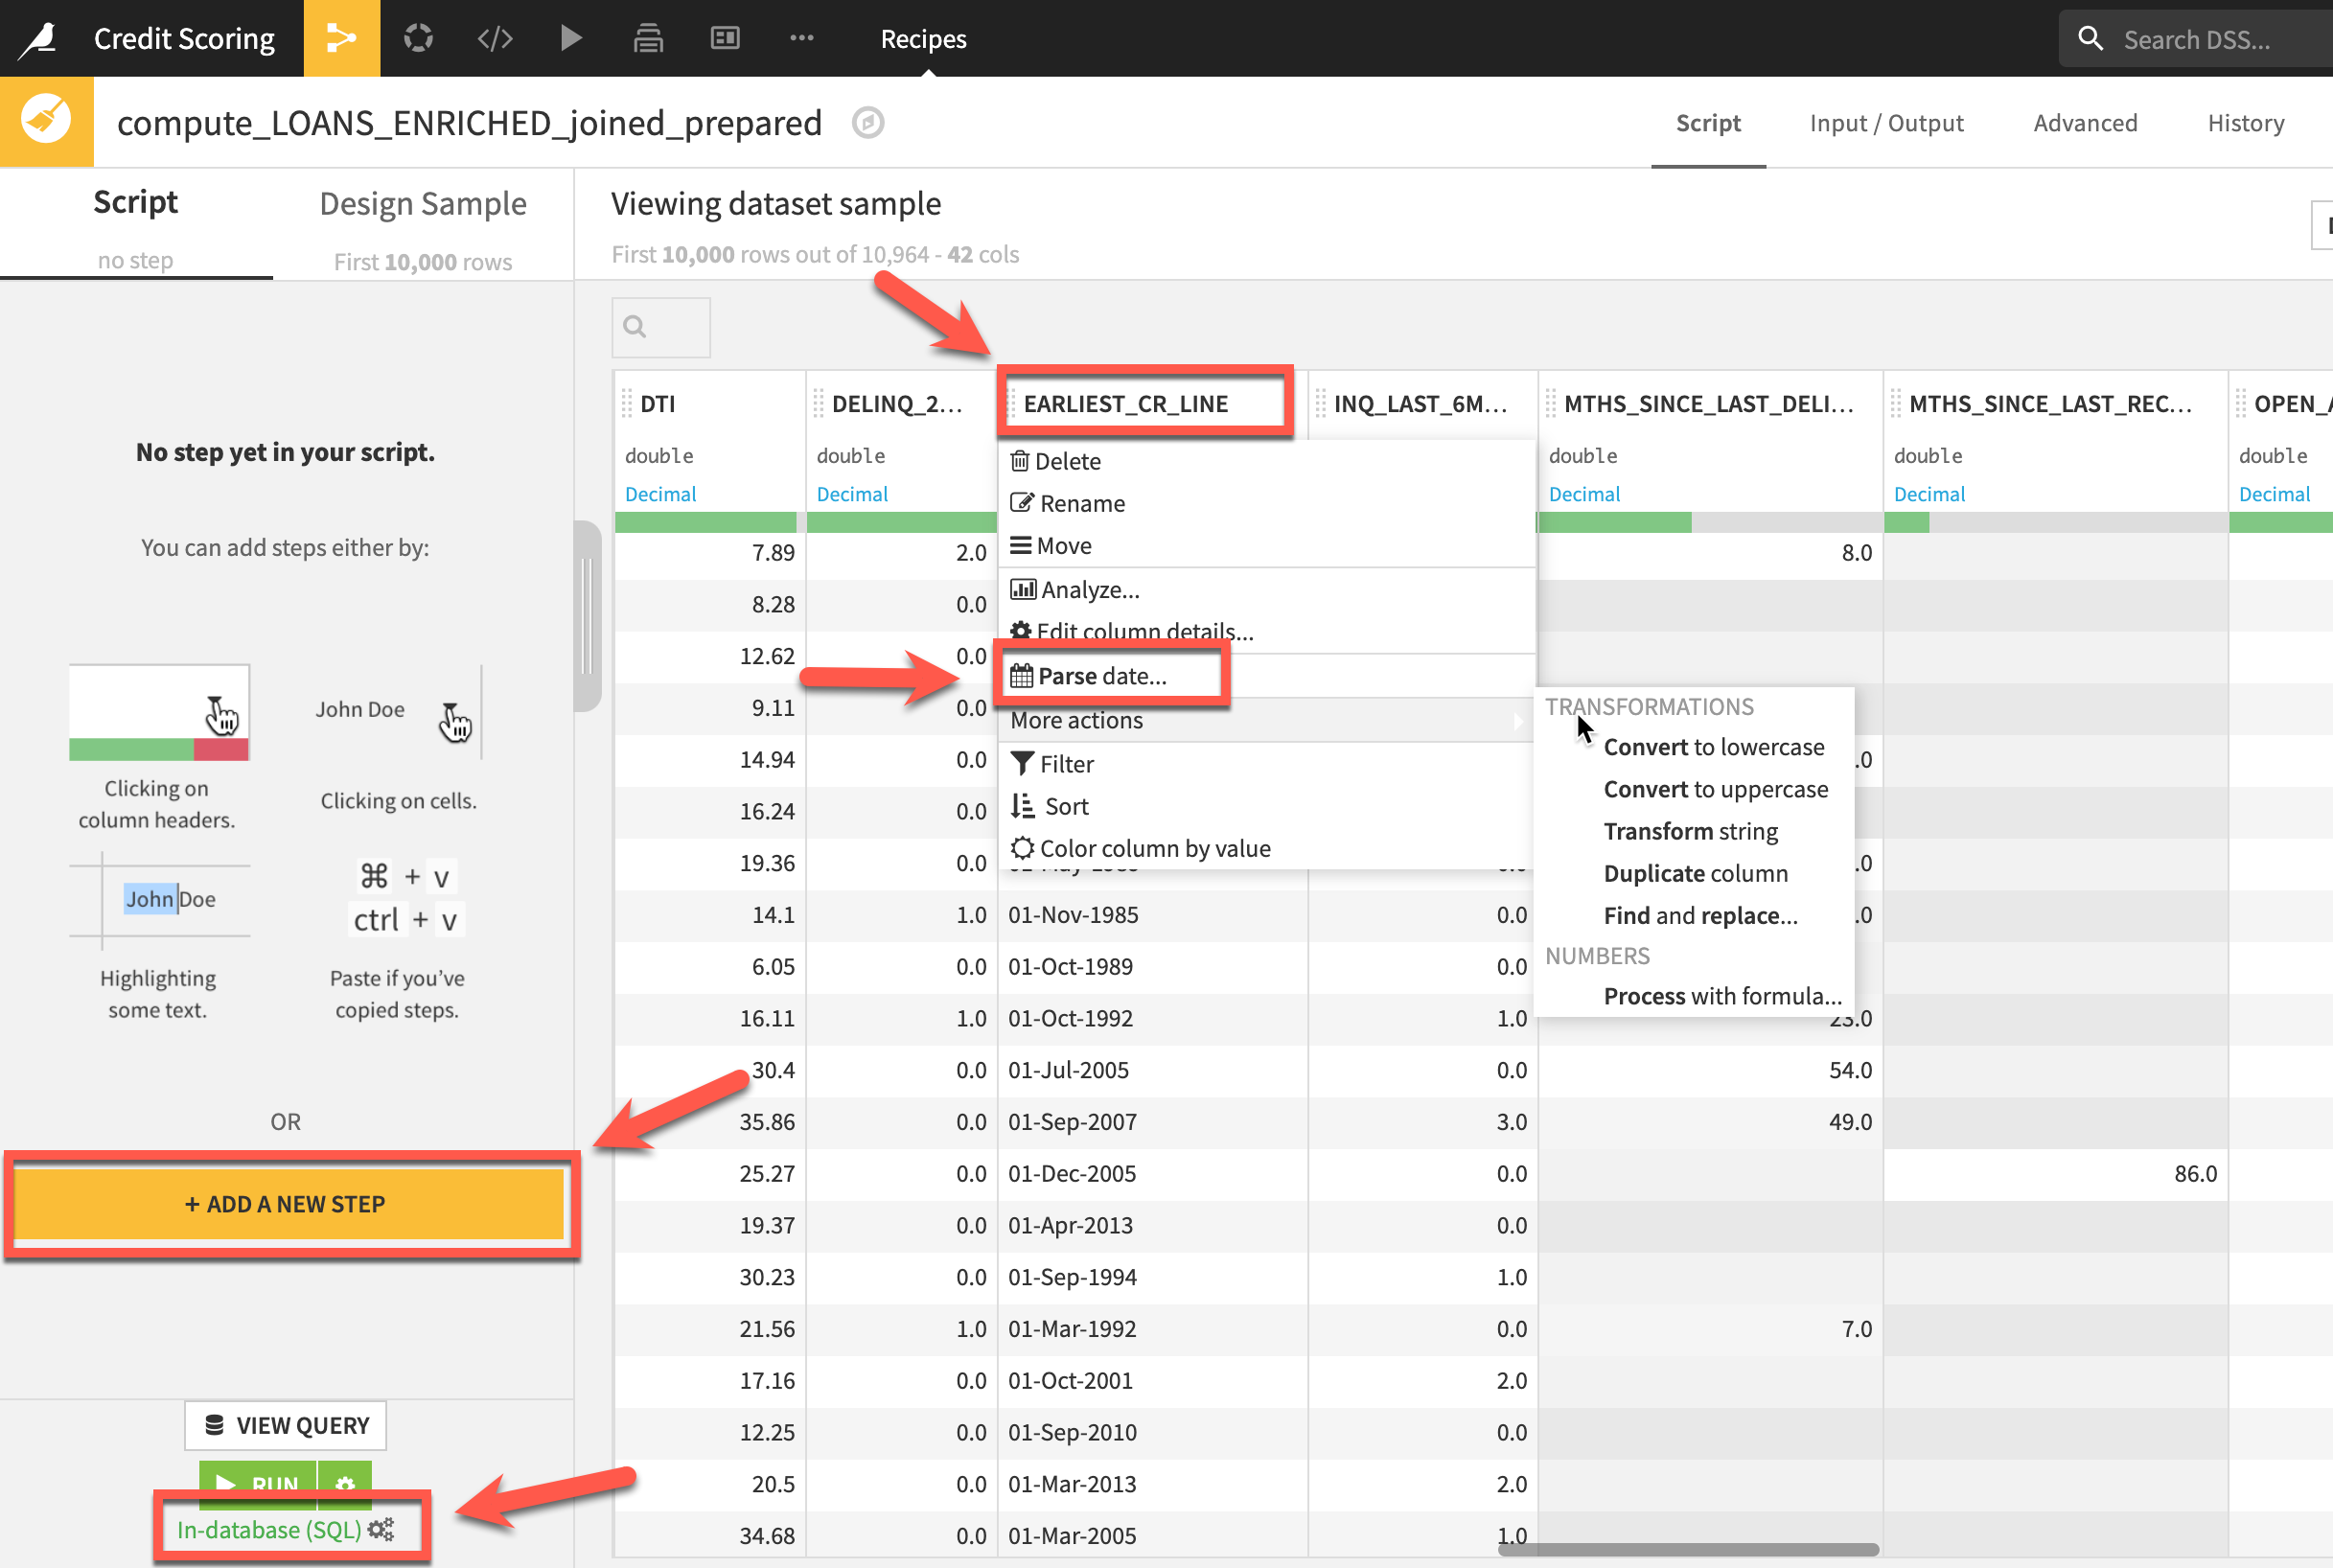Screen dimensions: 2333x1568
Task: Click the Jobs play icon
Action: 571,38
